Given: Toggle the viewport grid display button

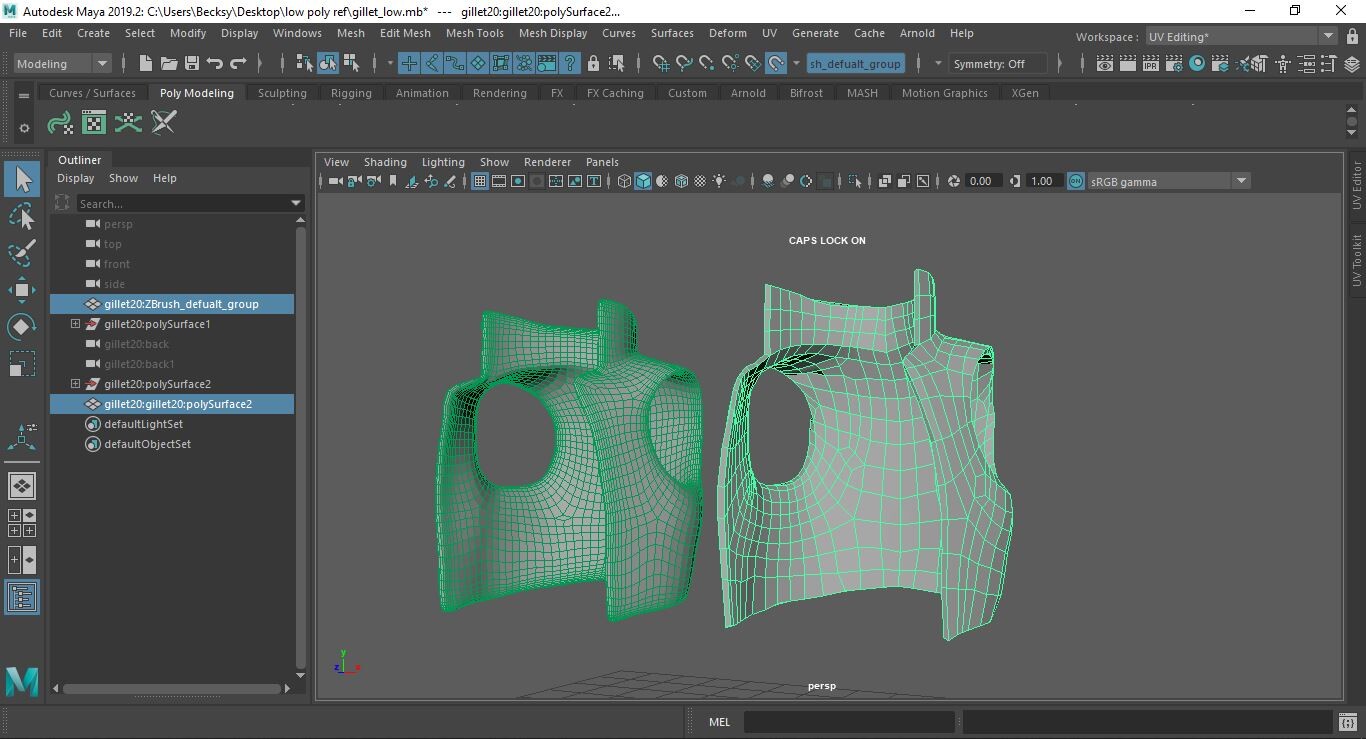Looking at the screenshot, I should (x=480, y=181).
